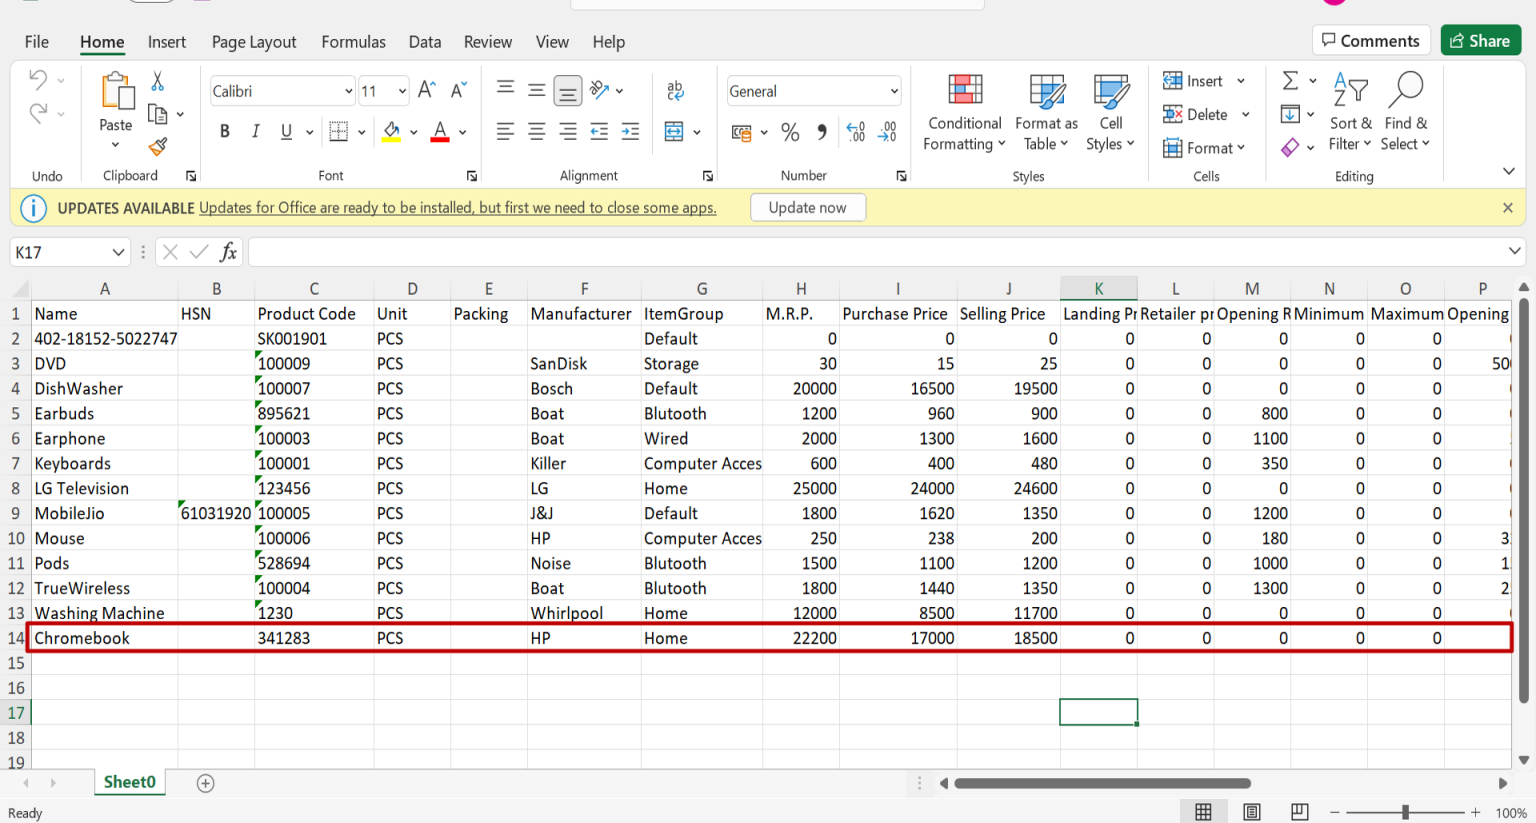Apply Percent Style format
Image resolution: width=1536 pixels, height=823 pixels.
[x=790, y=132]
